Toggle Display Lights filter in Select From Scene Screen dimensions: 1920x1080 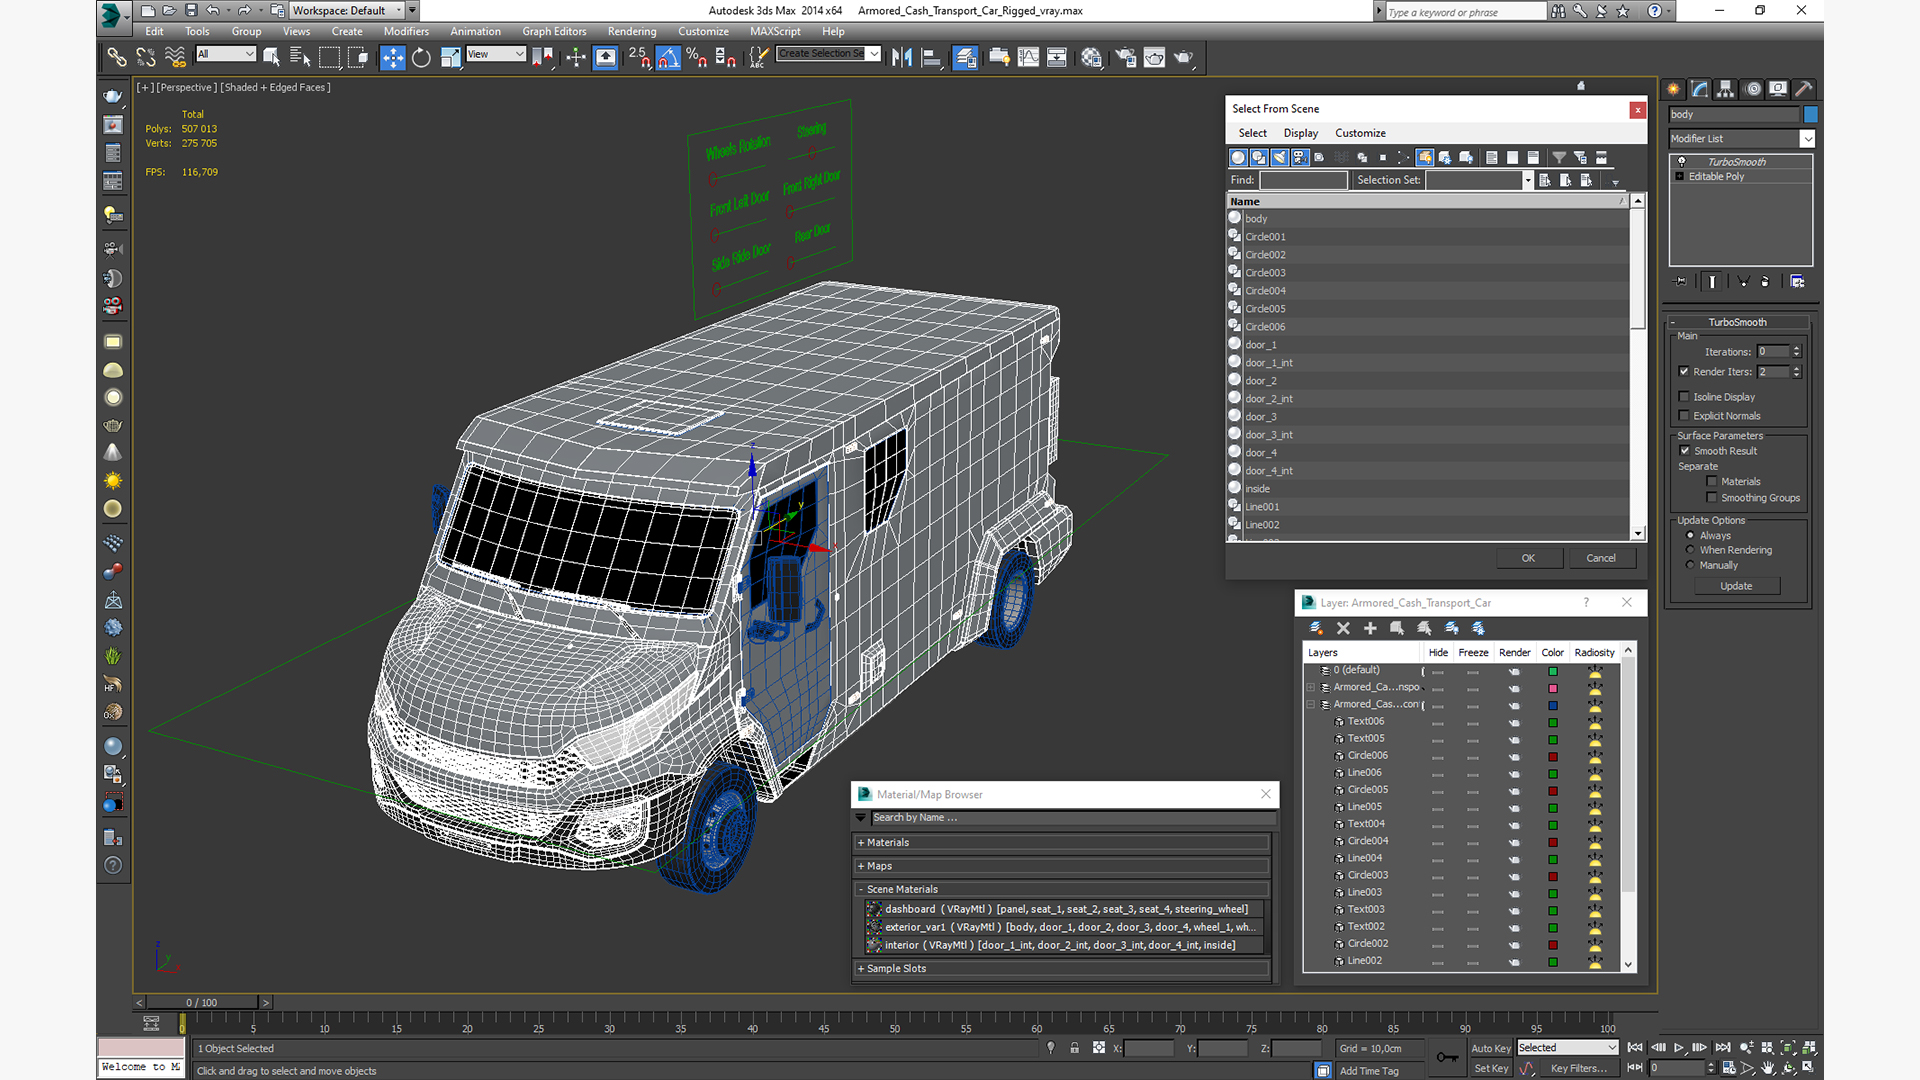(1279, 157)
